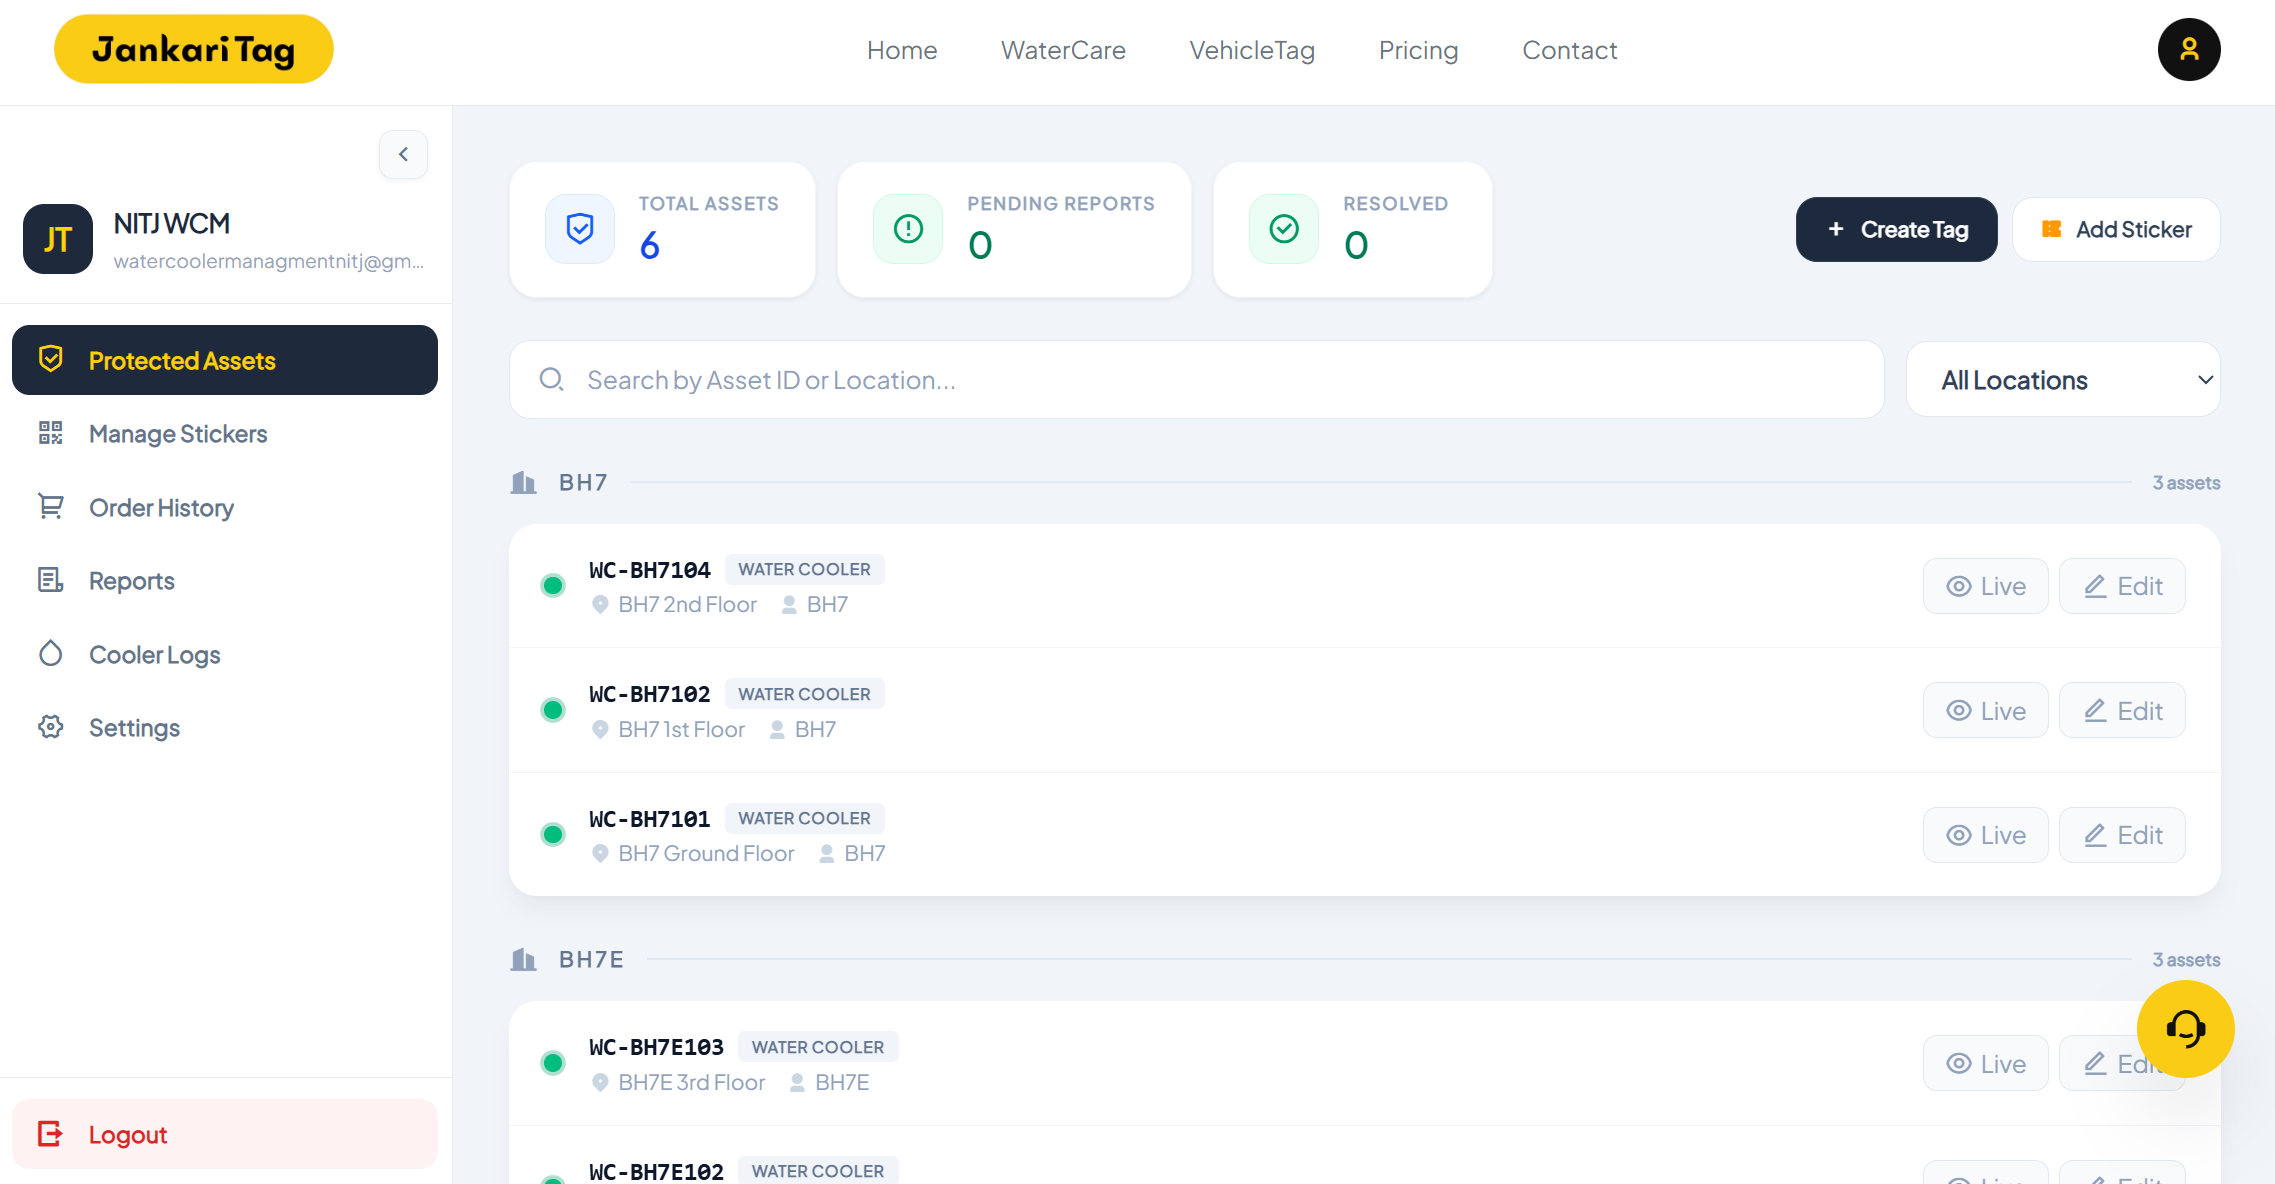Go to the Home nav link
Viewport: 2275px width, 1184px height.
(x=902, y=50)
